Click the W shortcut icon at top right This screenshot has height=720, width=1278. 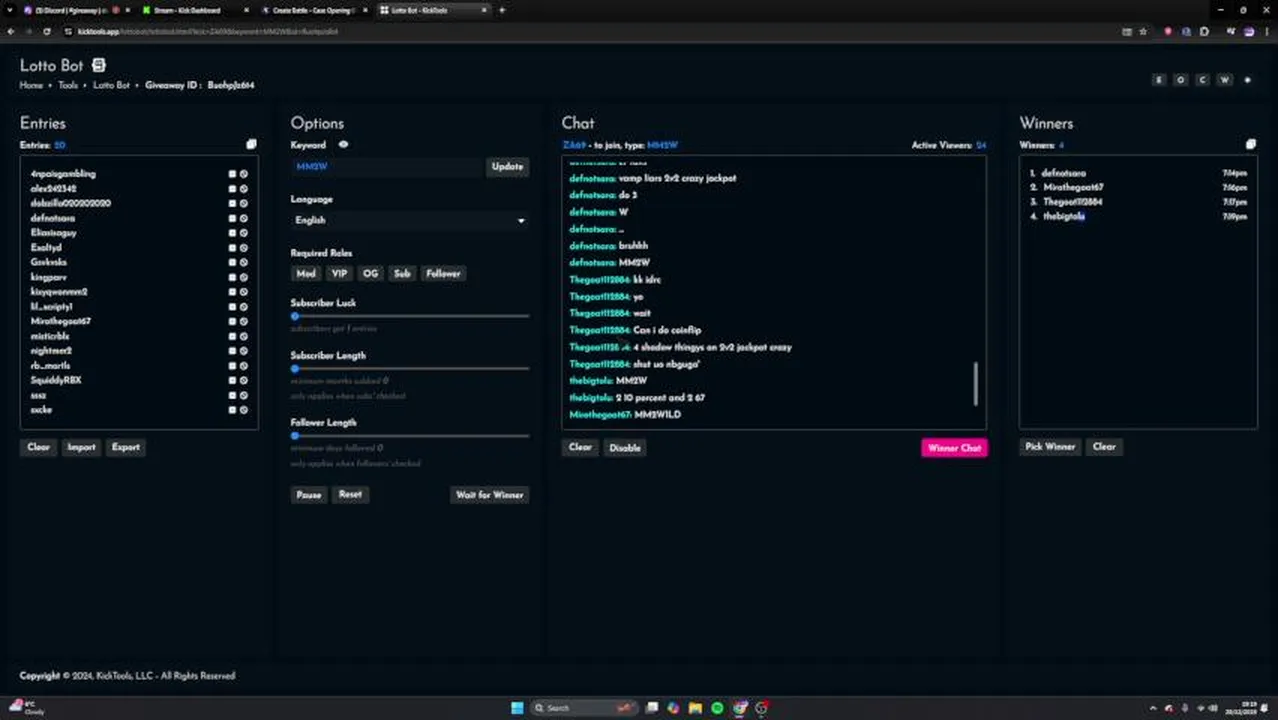click(1225, 80)
